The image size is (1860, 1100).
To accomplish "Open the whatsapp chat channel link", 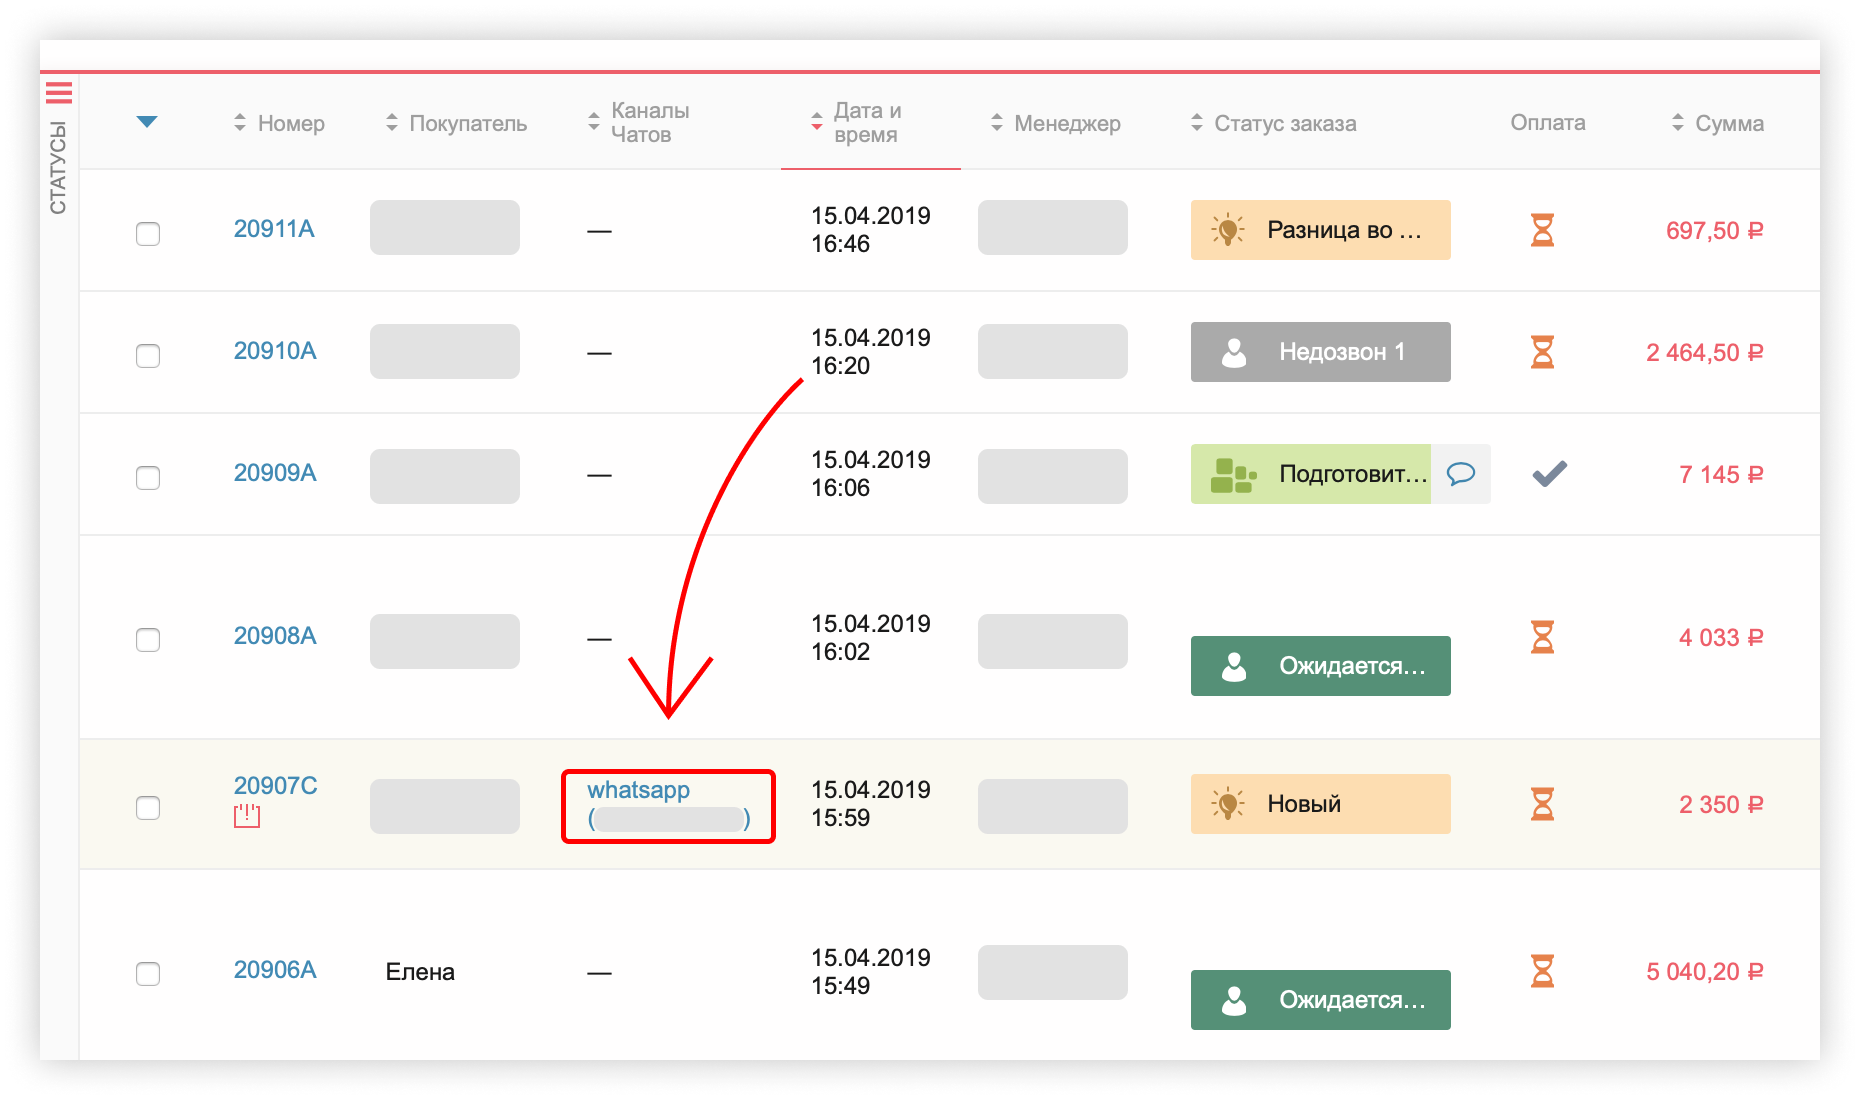I will click(x=668, y=805).
